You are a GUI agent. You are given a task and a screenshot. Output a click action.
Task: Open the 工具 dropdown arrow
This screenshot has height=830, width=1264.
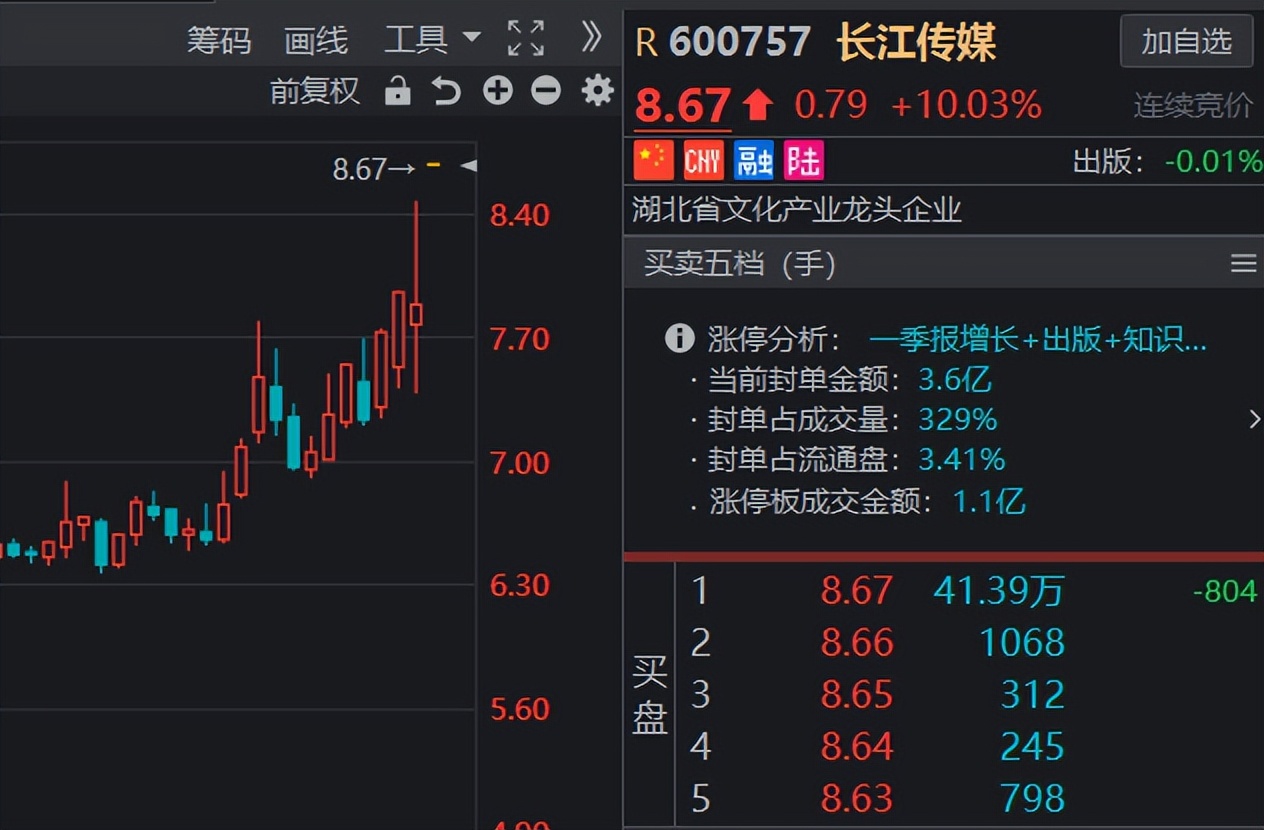coord(472,40)
